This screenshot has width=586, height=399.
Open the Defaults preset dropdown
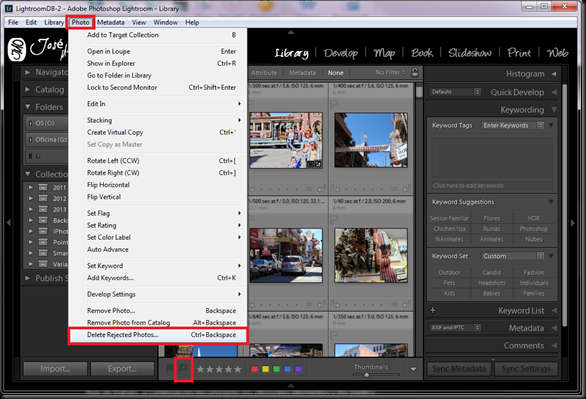coord(455,92)
